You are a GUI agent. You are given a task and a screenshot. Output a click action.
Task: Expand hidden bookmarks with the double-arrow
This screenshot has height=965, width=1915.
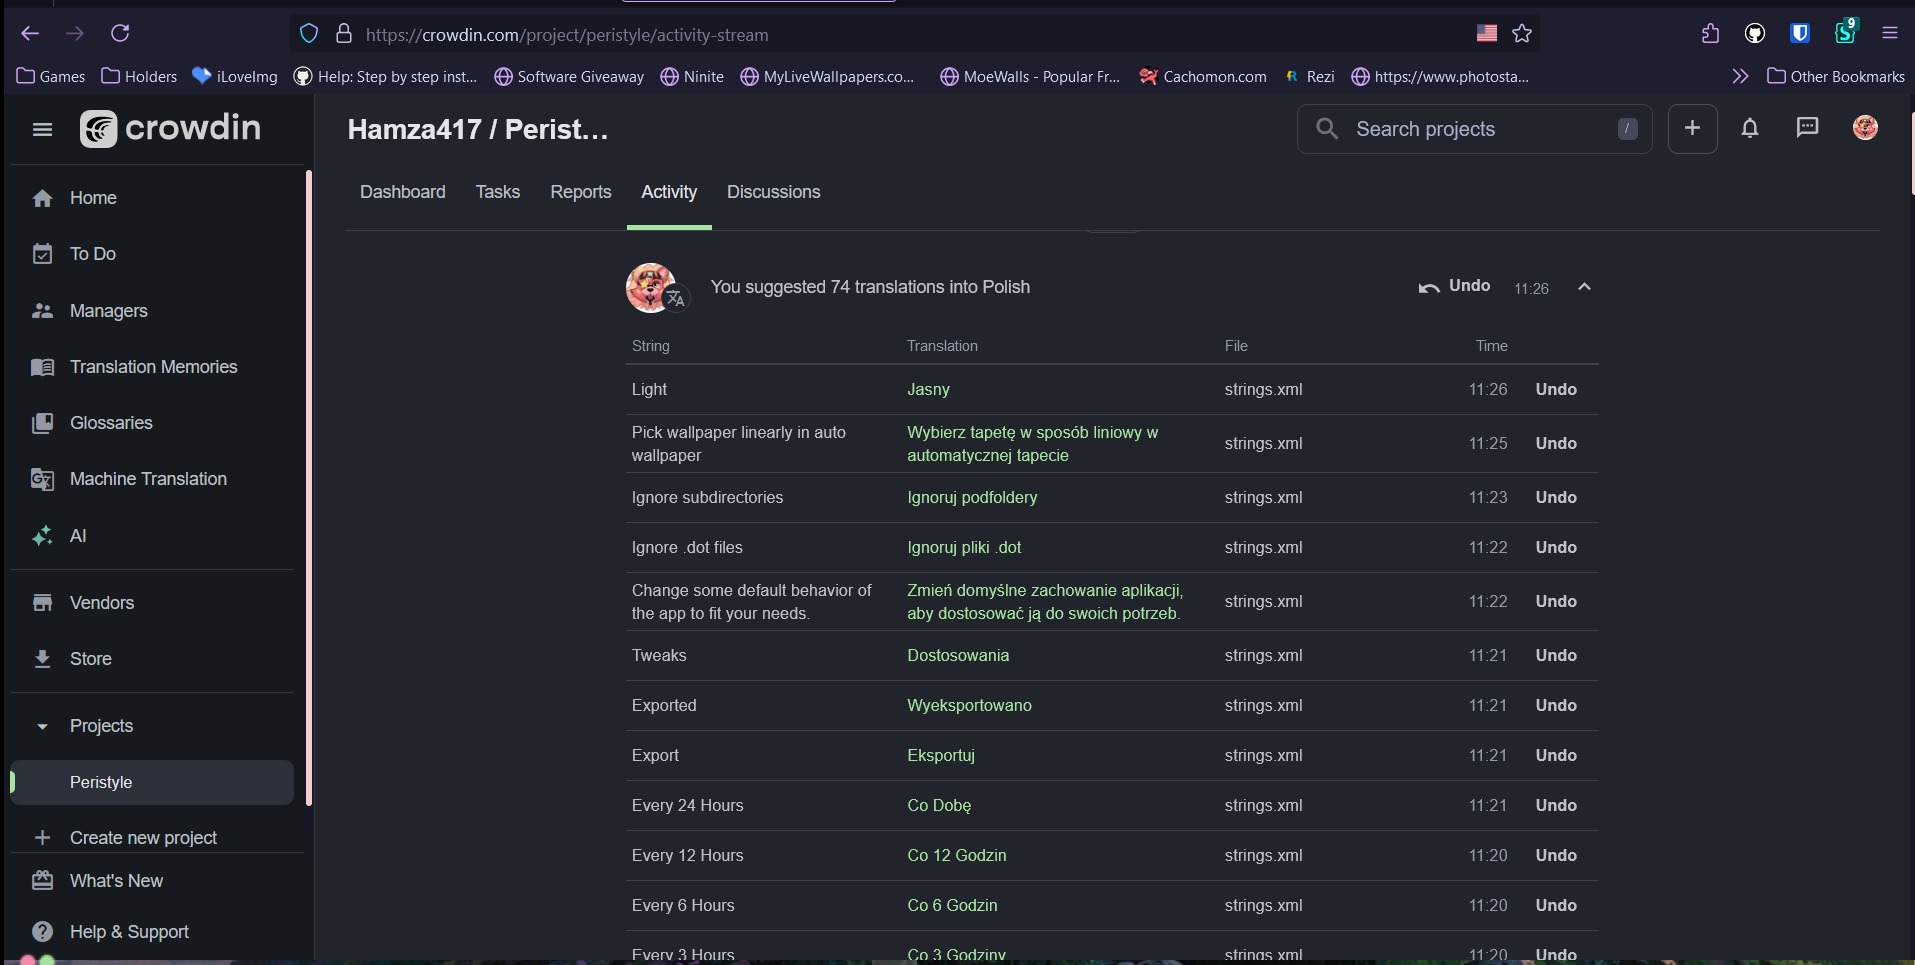[1741, 76]
